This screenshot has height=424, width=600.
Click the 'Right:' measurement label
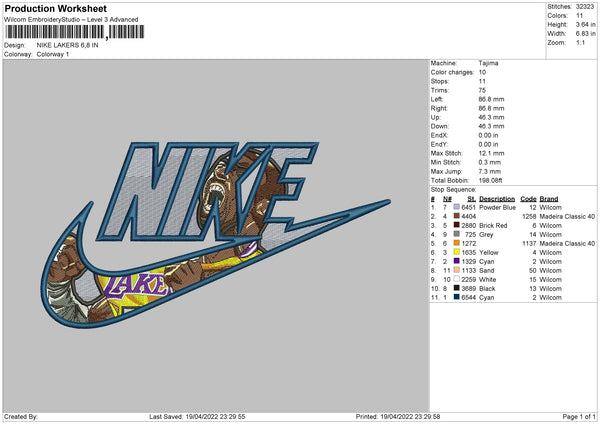[439, 108]
